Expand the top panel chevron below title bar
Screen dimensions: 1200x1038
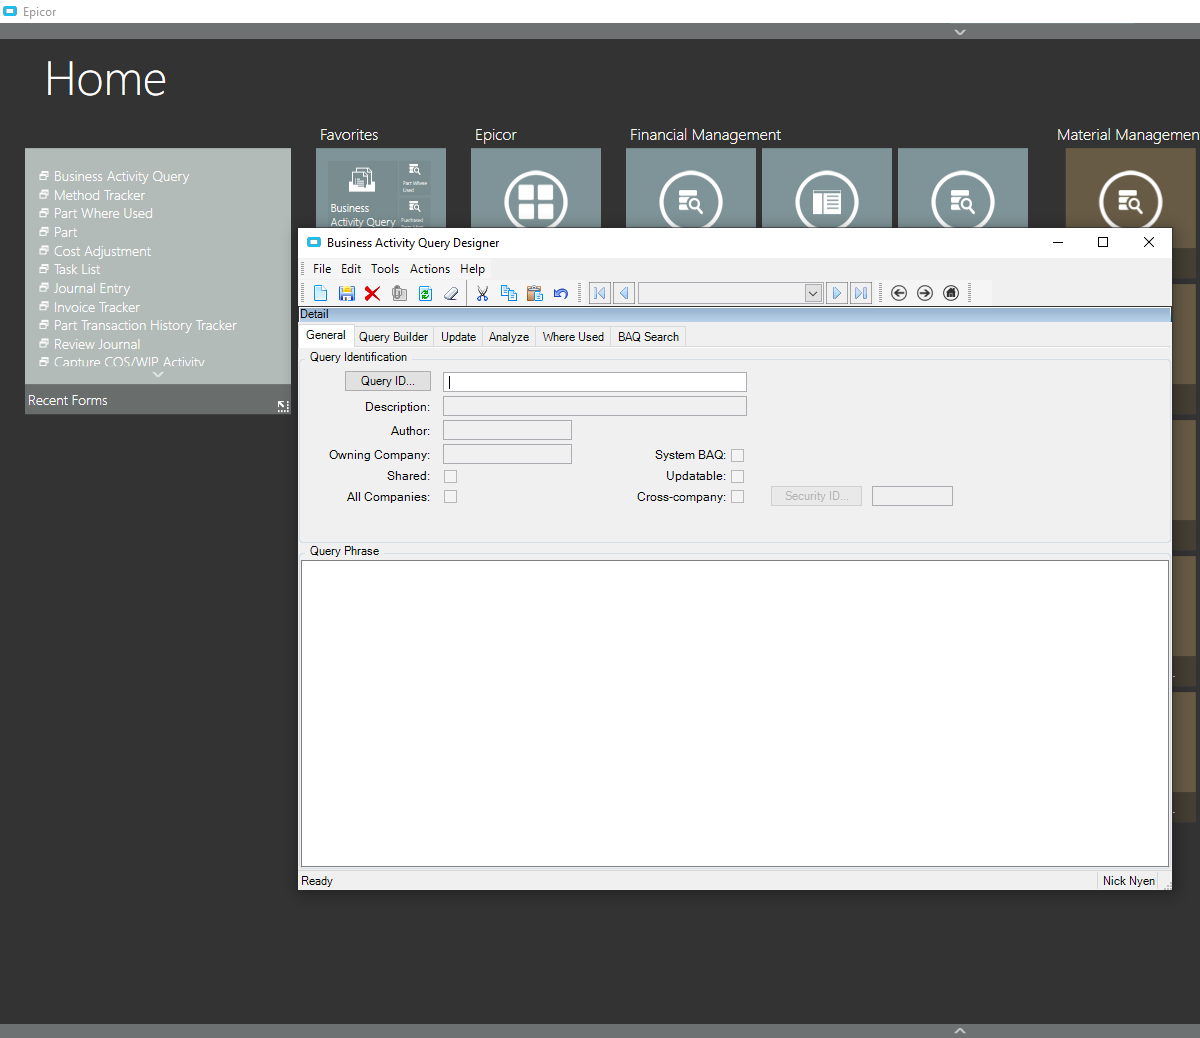(x=960, y=32)
